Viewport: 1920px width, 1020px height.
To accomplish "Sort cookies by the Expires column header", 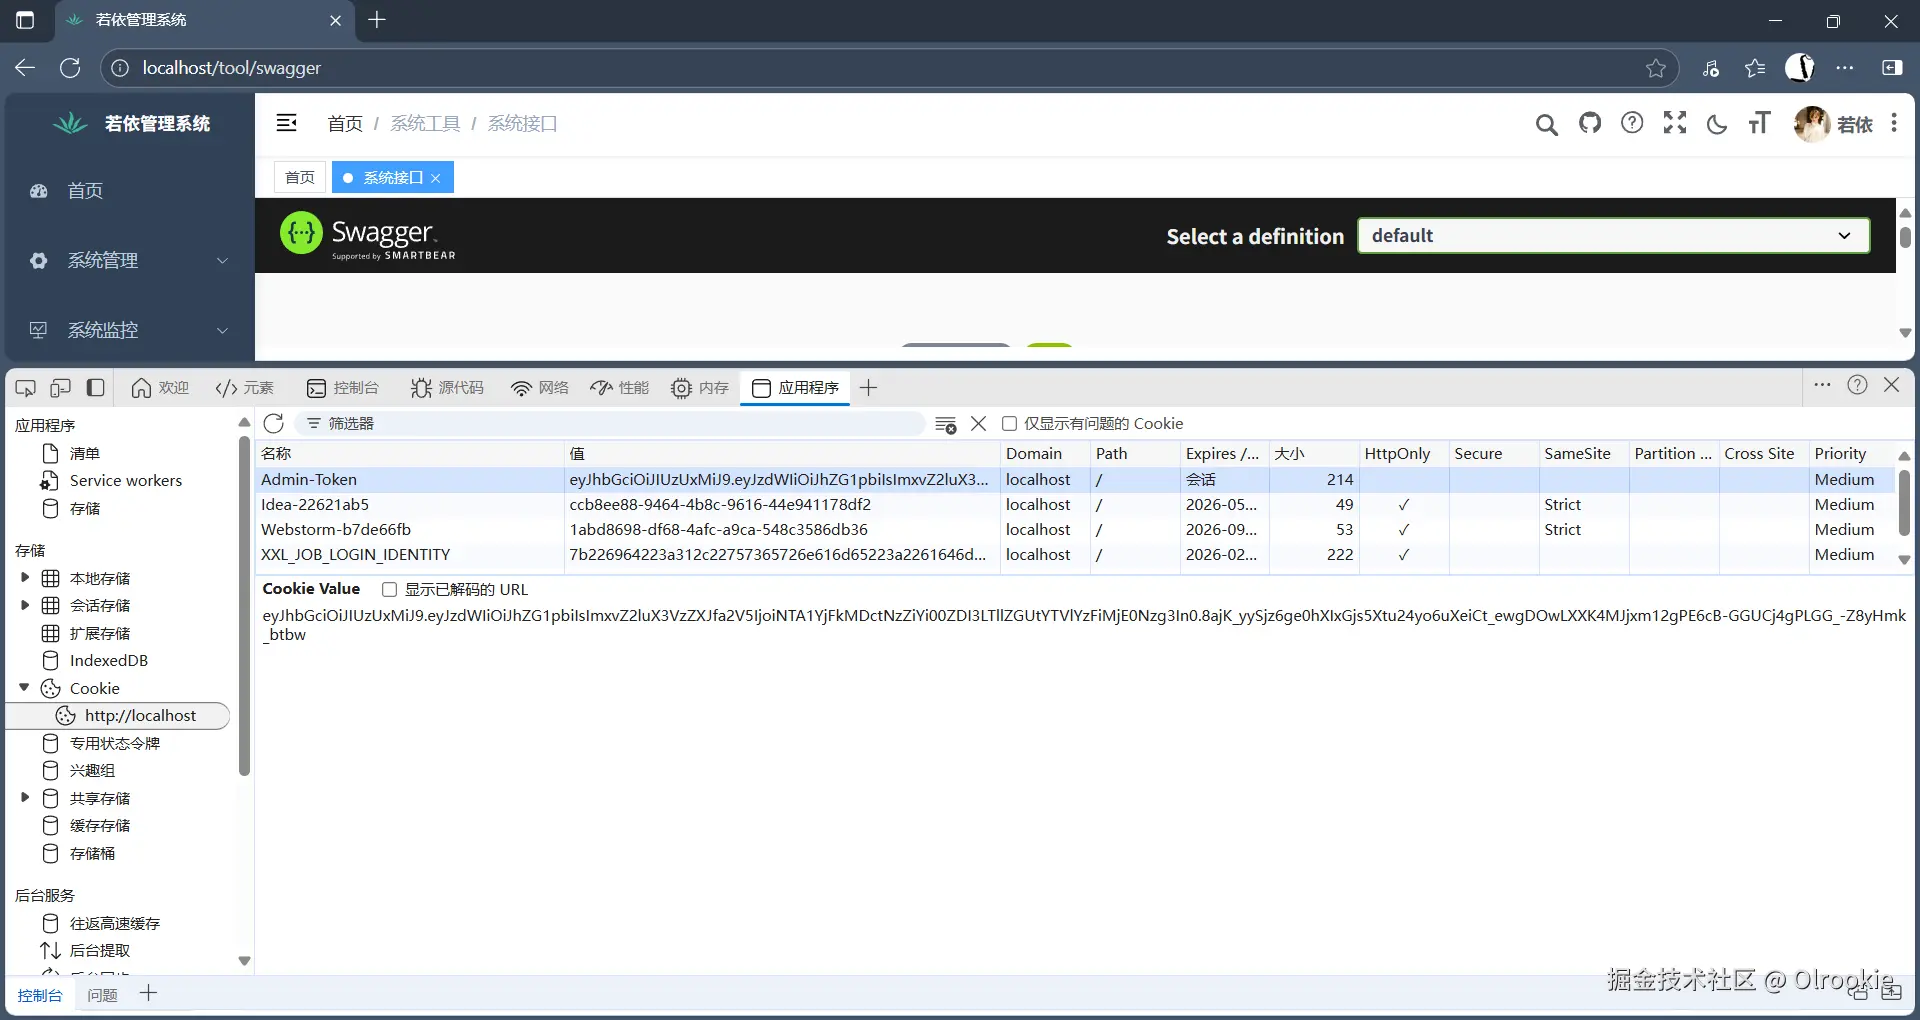I will coord(1224,454).
